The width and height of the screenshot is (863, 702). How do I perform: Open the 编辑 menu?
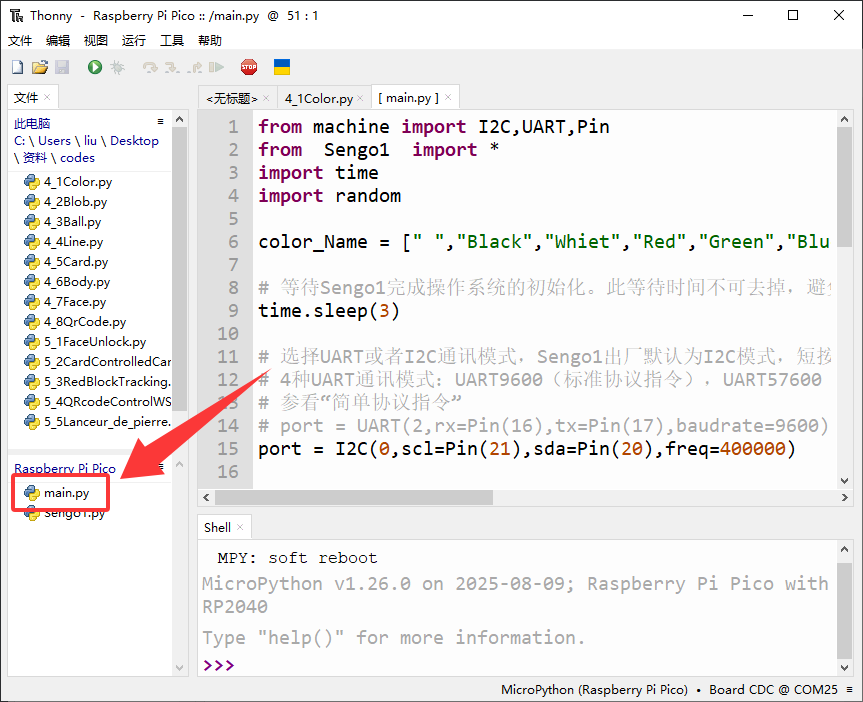click(58, 41)
